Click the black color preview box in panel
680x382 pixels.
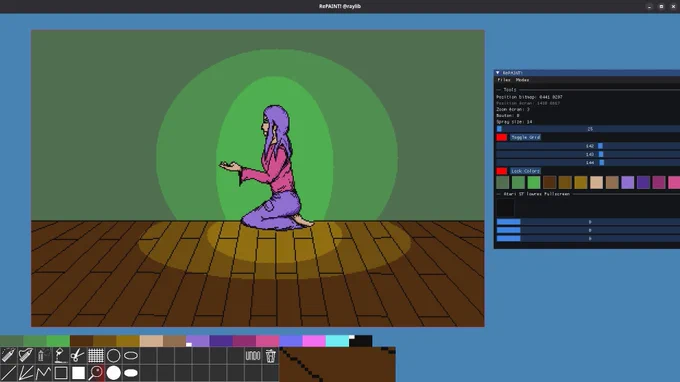point(505,207)
